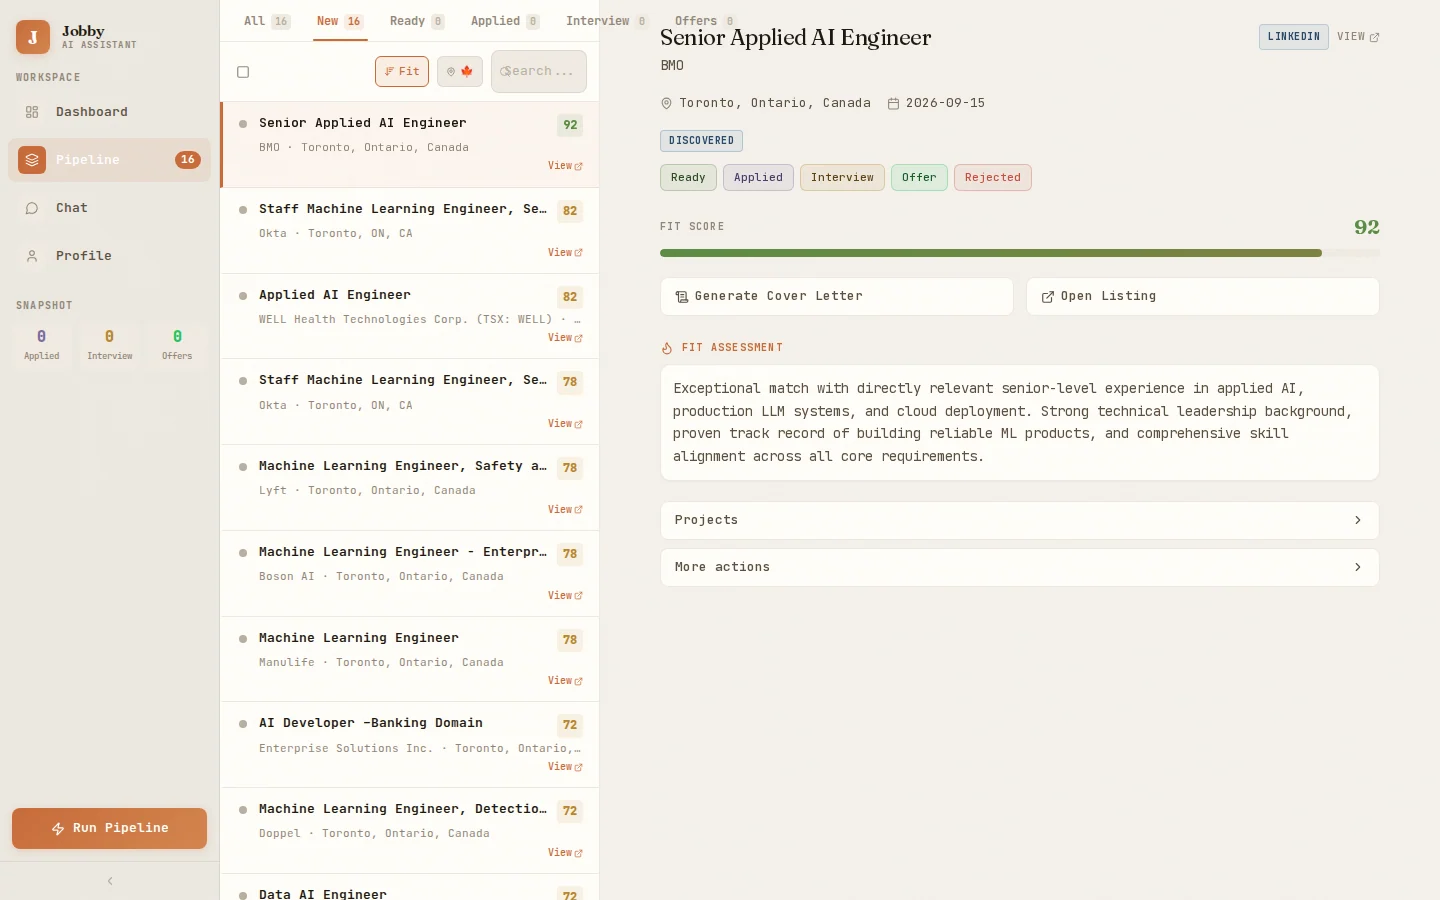The width and height of the screenshot is (1440, 900).
Task: Select the Pipeline item in the sidebar
Action: point(109,160)
